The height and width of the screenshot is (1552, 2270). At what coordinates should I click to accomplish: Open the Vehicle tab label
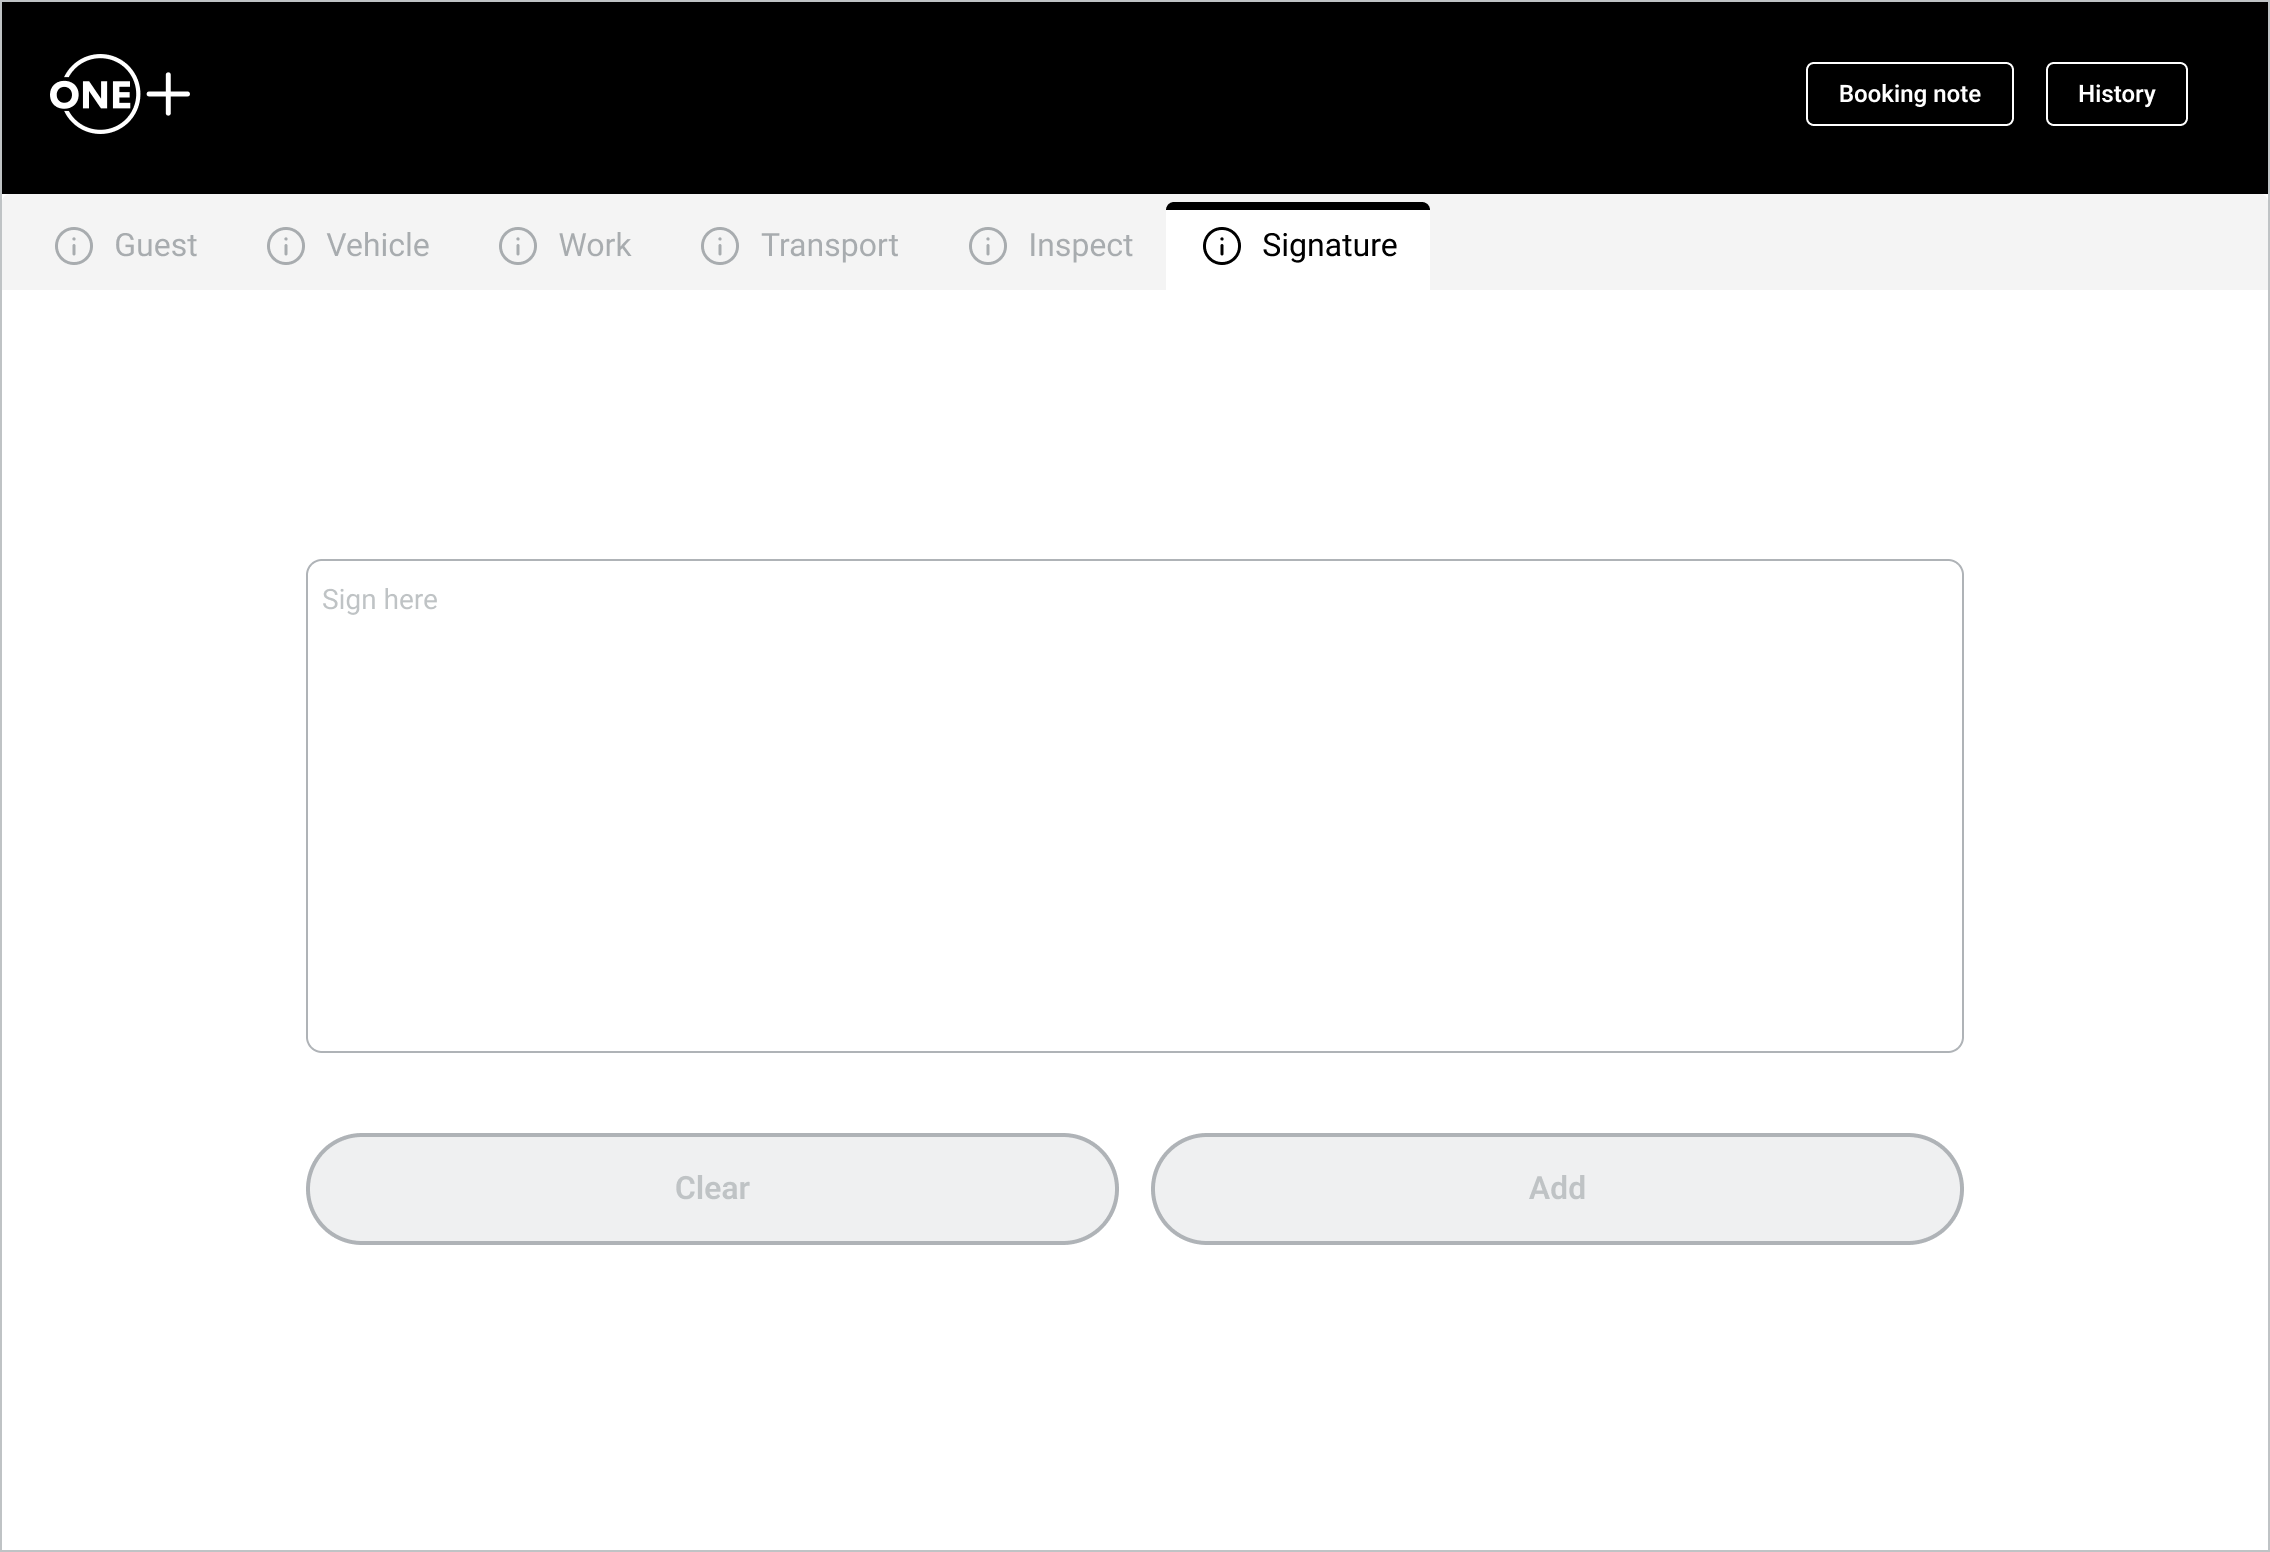coord(378,246)
